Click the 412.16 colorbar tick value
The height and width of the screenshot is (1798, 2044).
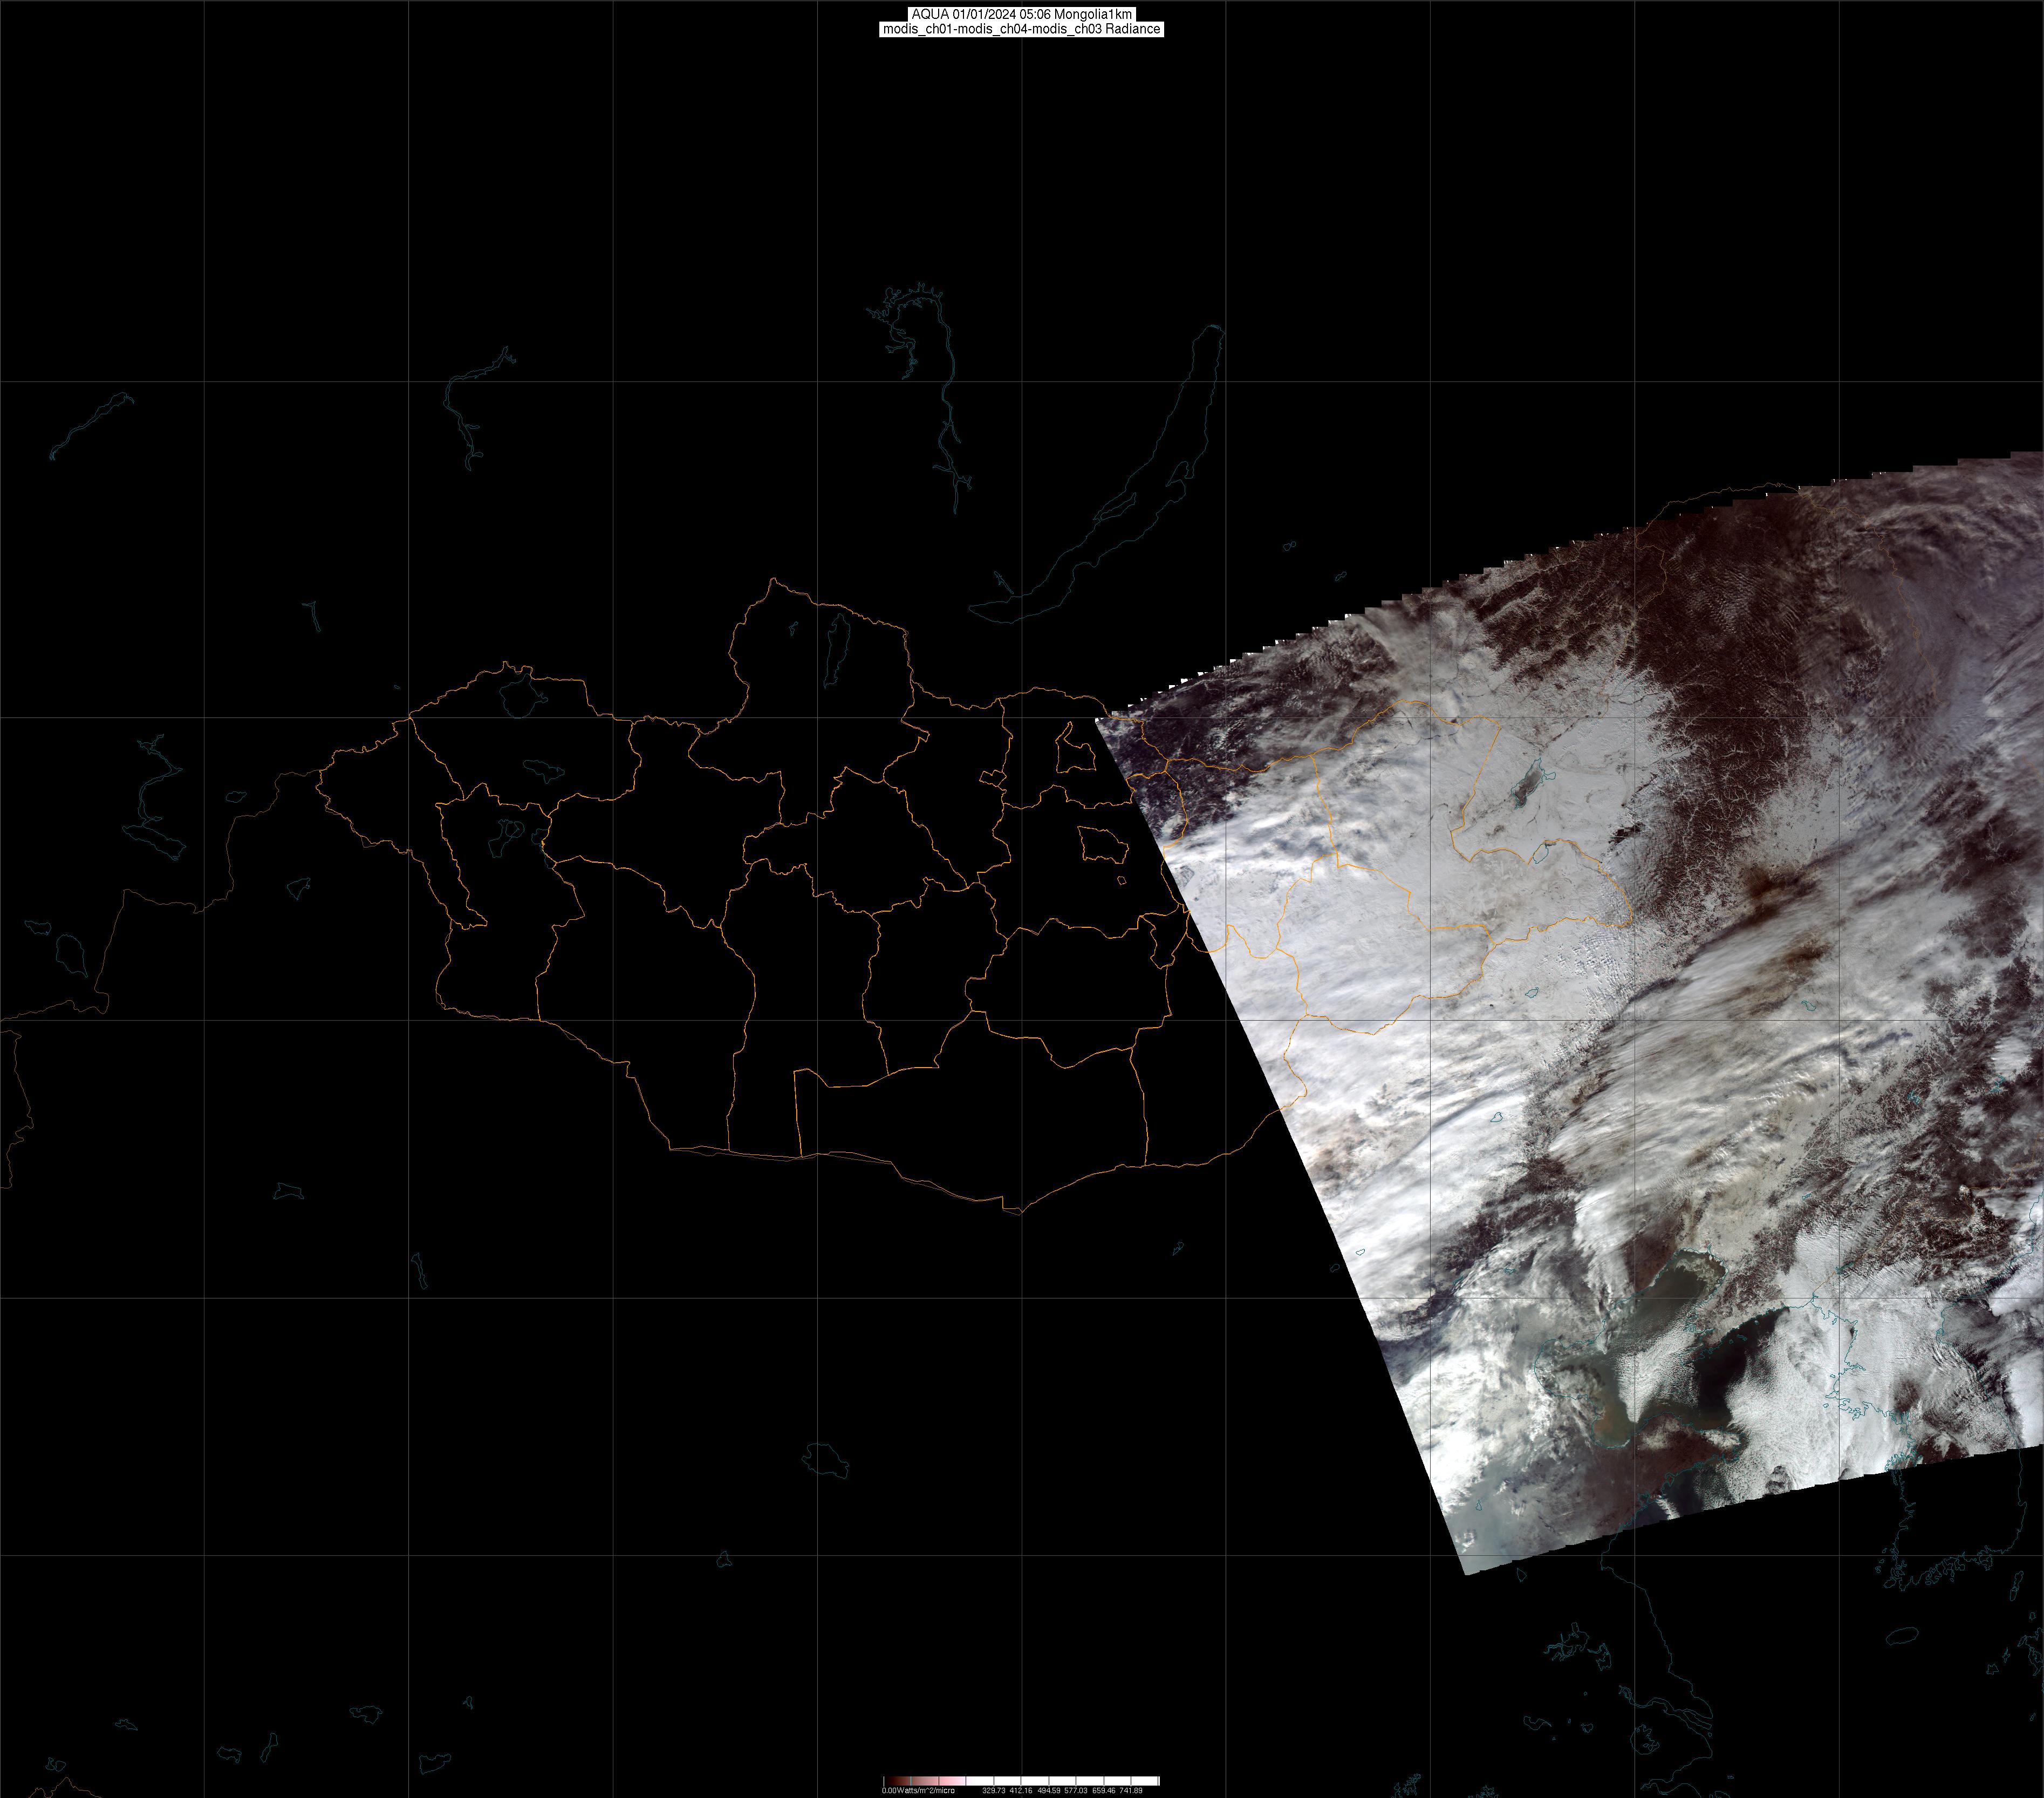(1021, 1791)
